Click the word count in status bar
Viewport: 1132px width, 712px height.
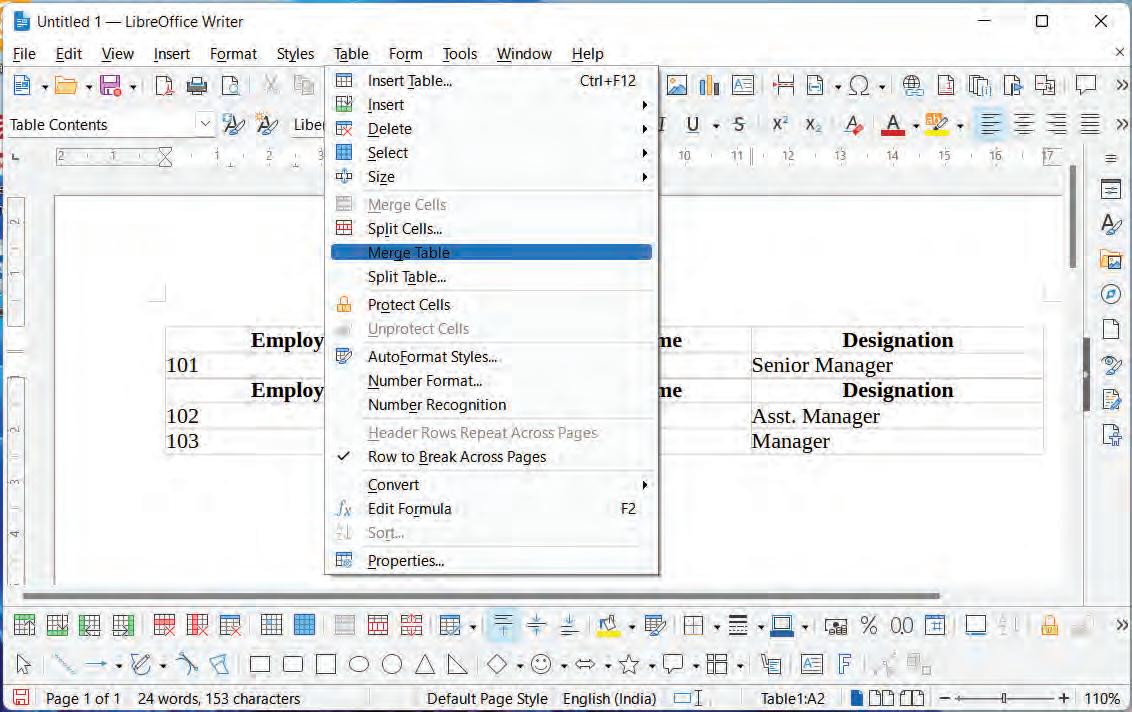[219, 699]
